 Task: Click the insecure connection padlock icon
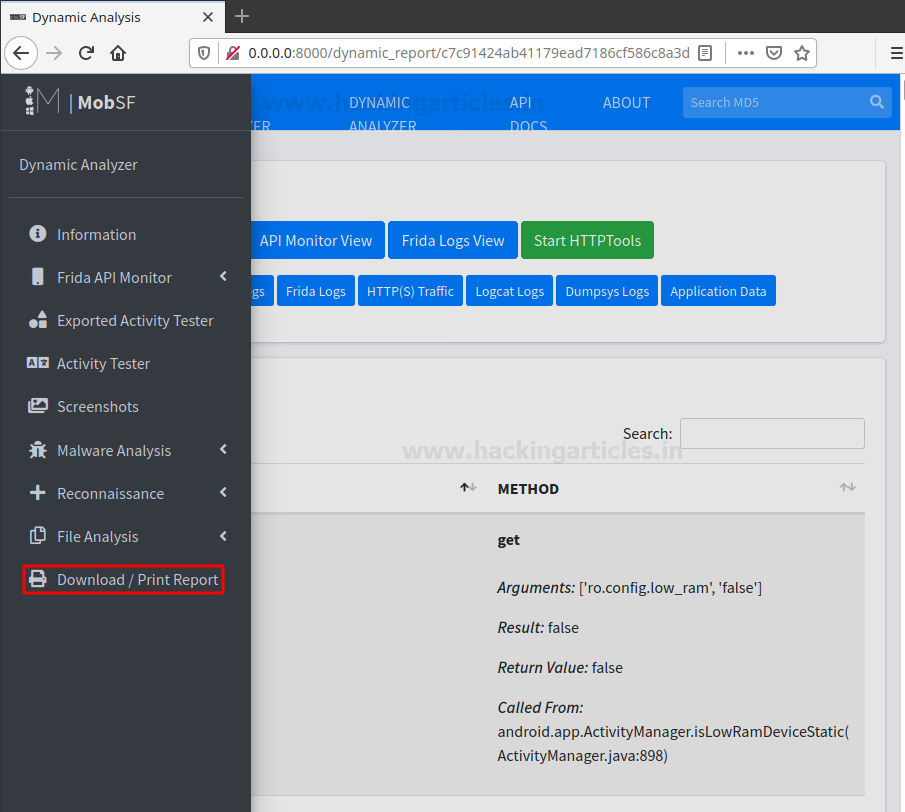point(233,53)
